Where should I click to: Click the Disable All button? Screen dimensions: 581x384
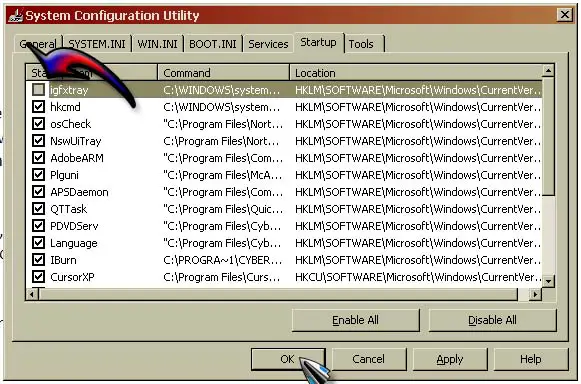tap(492, 320)
